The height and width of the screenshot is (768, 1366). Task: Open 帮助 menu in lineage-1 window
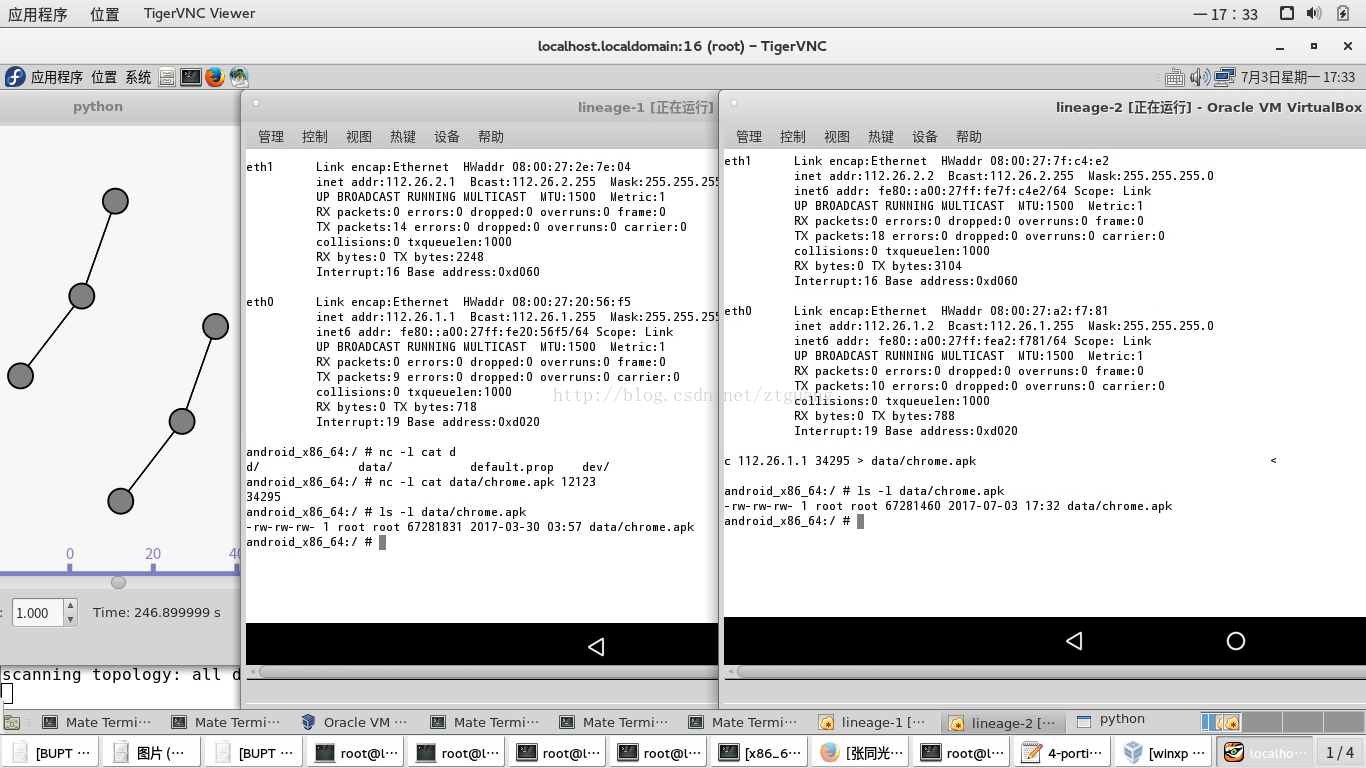click(x=491, y=137)
